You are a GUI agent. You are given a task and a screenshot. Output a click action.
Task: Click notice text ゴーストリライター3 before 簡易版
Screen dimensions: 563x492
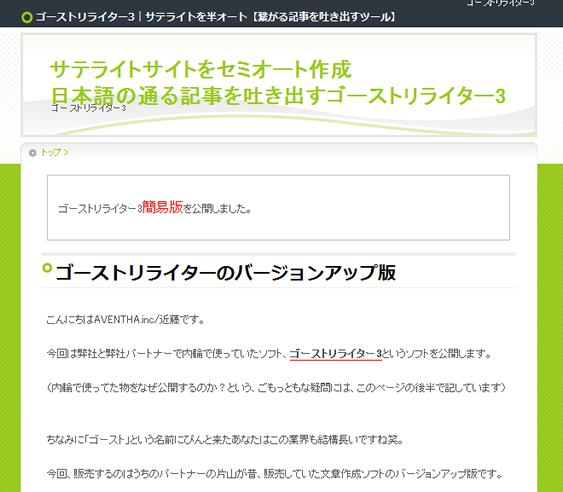pos(100,209)
